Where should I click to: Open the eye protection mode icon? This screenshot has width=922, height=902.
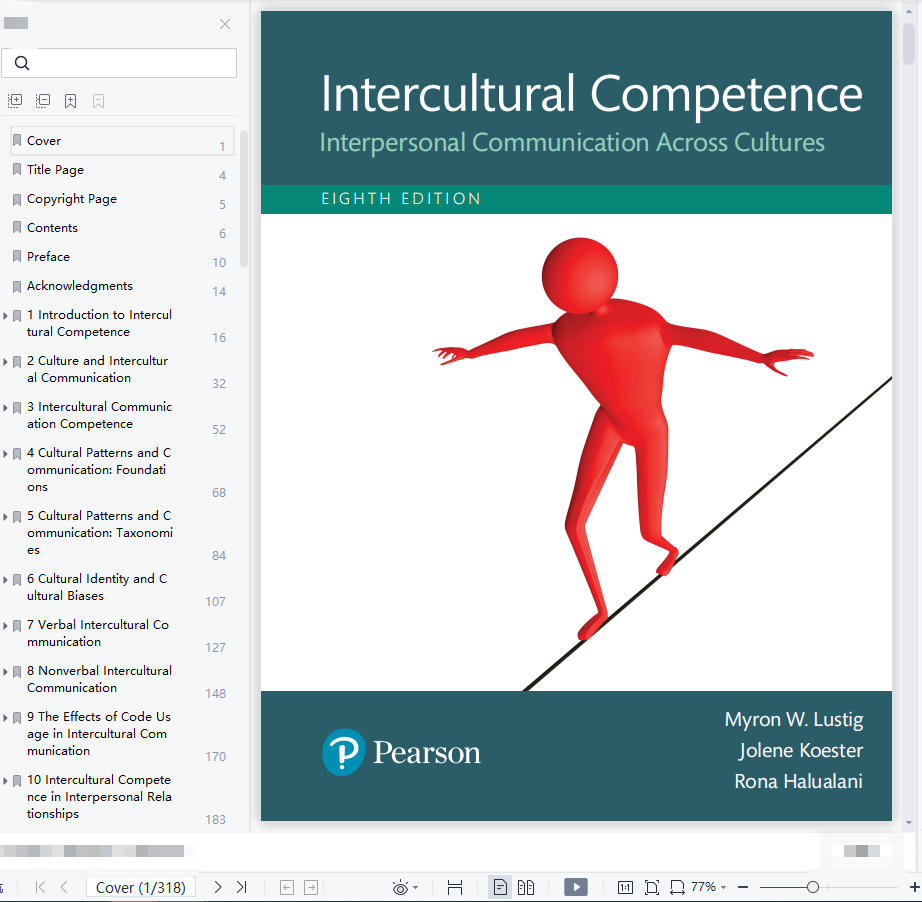(400, 887)
